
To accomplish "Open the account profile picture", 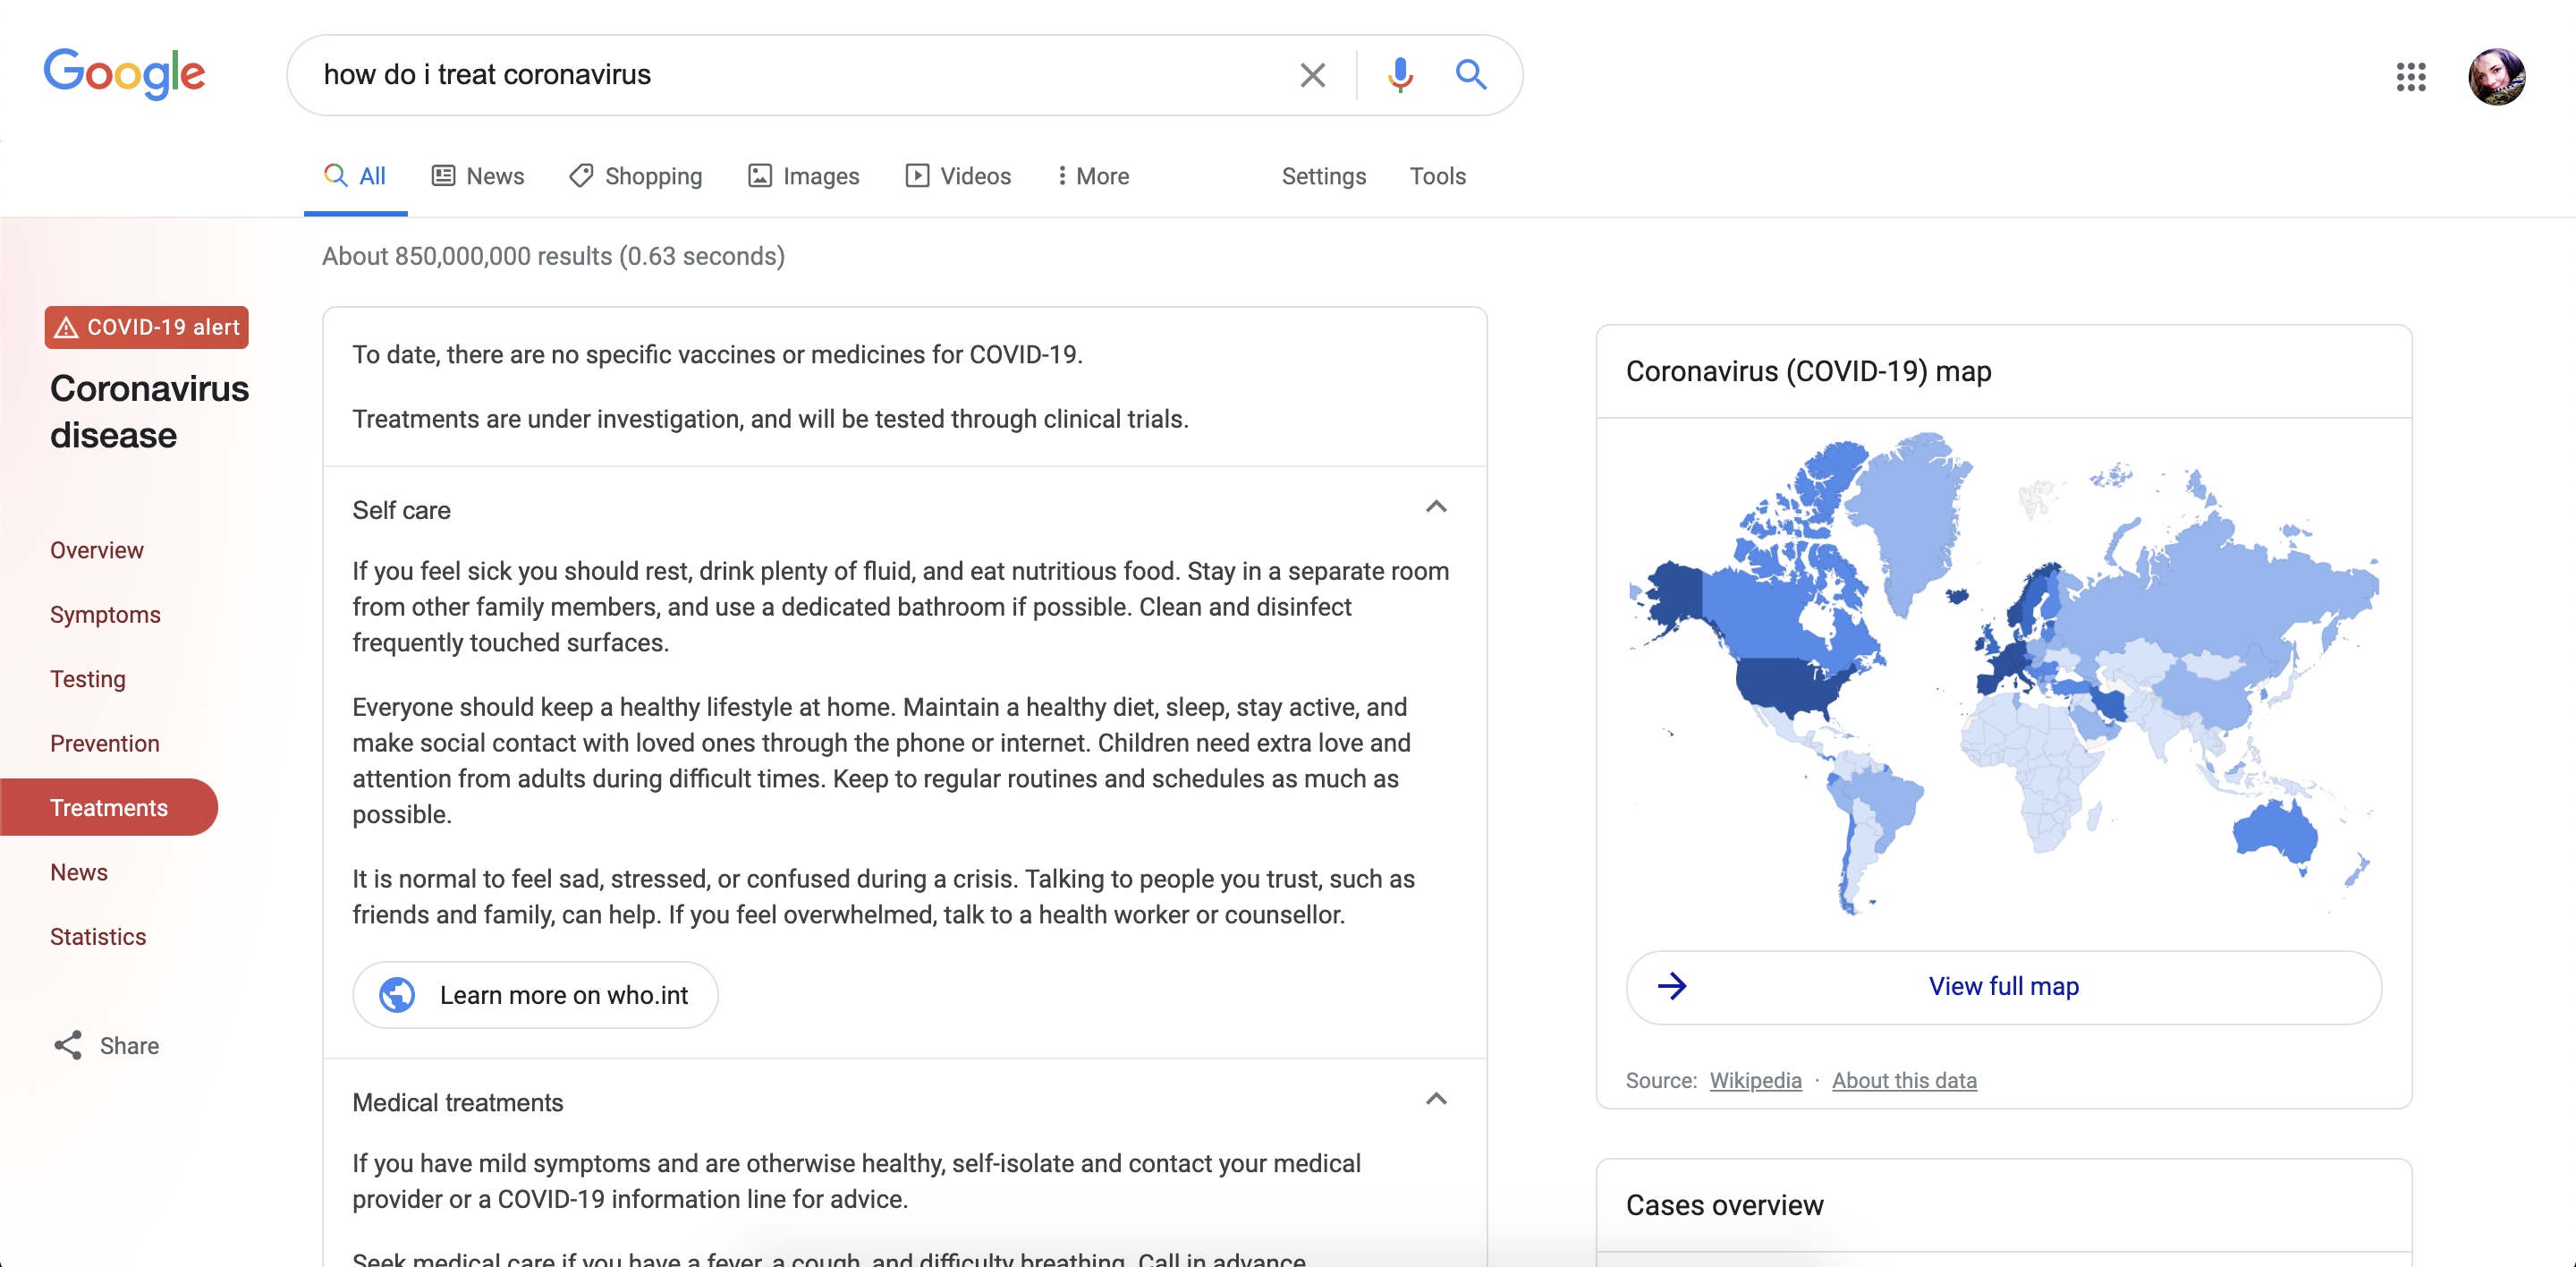I will [2496, 76].
